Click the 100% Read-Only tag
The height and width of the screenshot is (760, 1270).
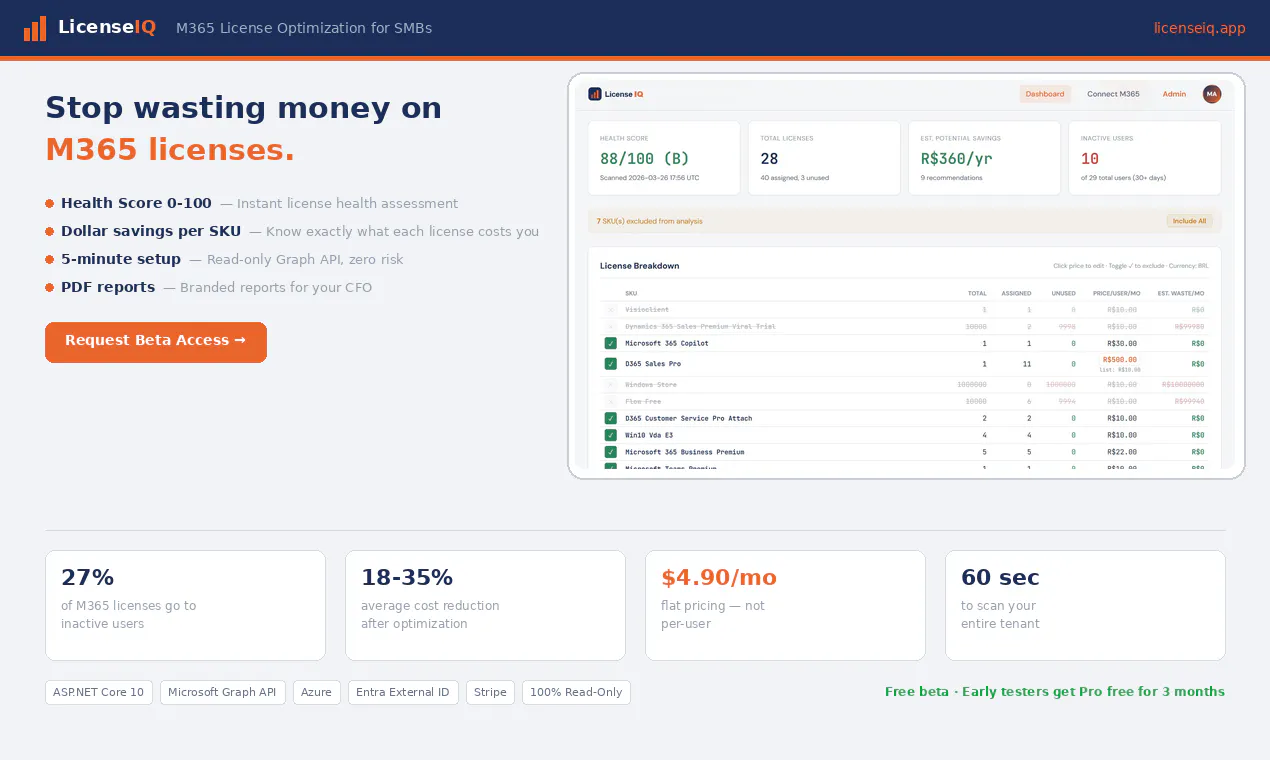click(x=576, y=692)
